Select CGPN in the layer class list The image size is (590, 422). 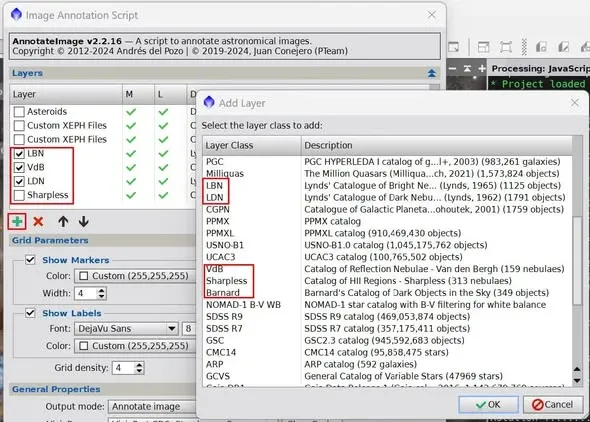tap(217, 209)
